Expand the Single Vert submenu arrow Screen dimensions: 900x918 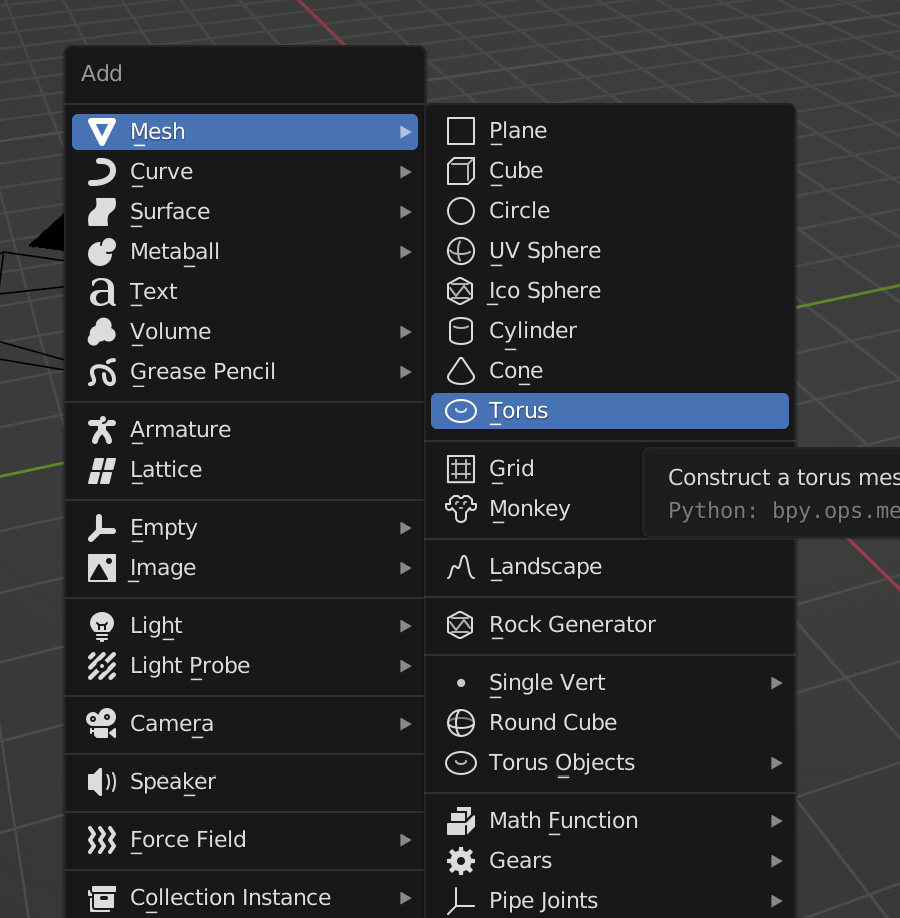coord(776,683)
